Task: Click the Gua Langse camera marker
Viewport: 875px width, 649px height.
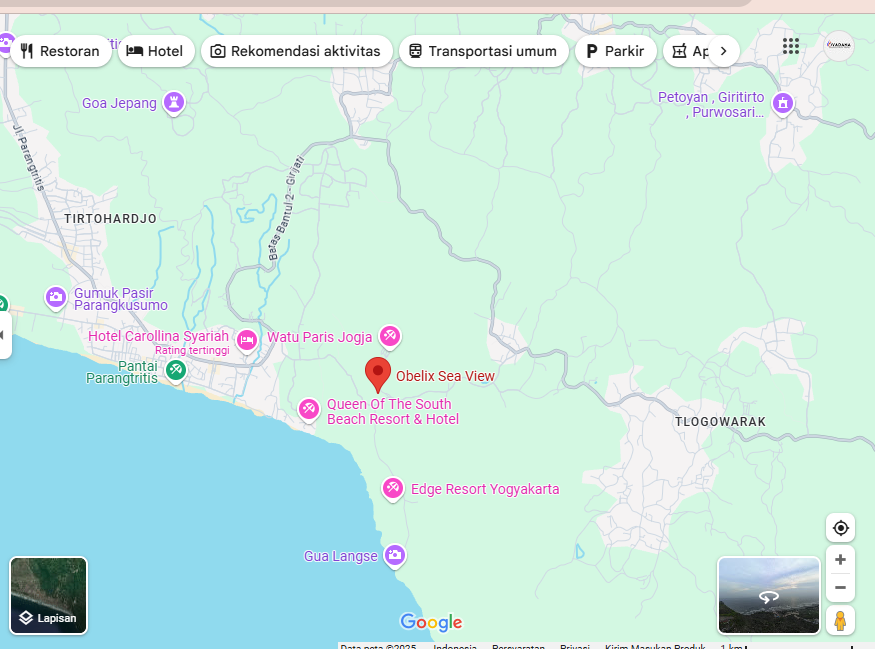Action: tap(395, 555)
